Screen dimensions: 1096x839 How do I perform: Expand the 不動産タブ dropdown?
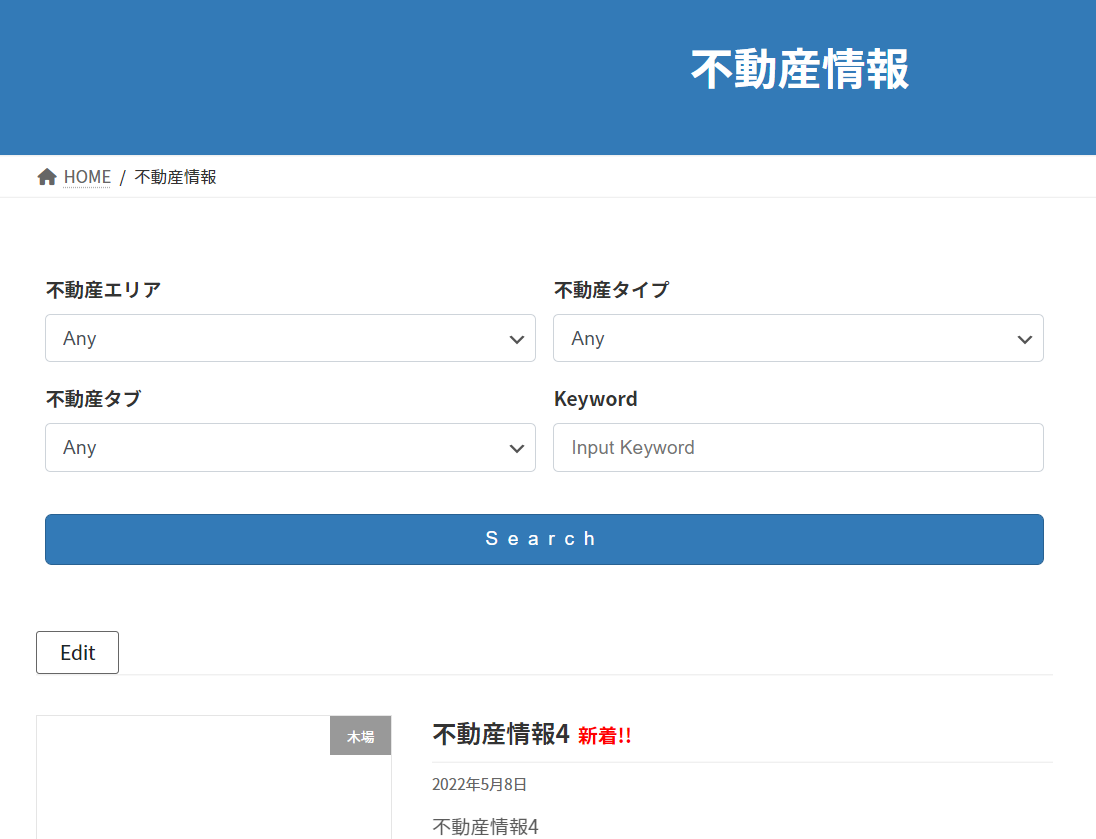(290, 447)
